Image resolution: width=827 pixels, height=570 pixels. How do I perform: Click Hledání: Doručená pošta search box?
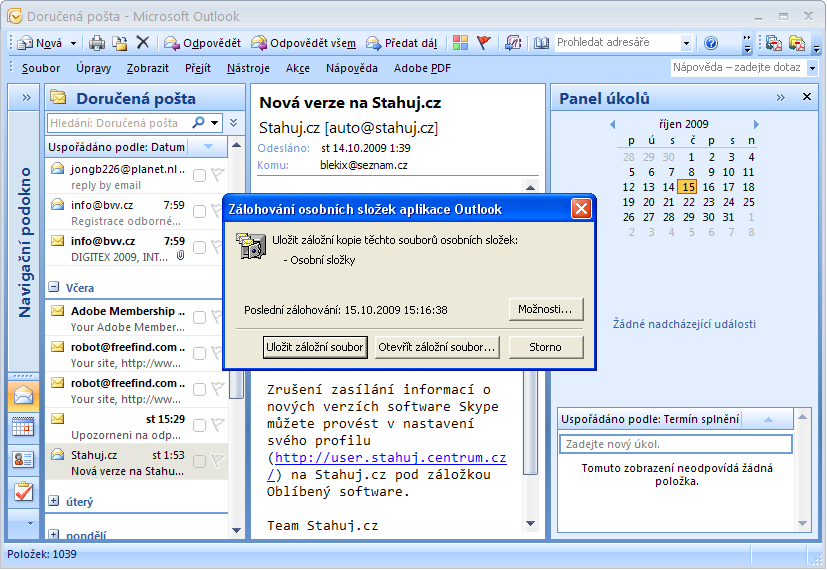119,123
